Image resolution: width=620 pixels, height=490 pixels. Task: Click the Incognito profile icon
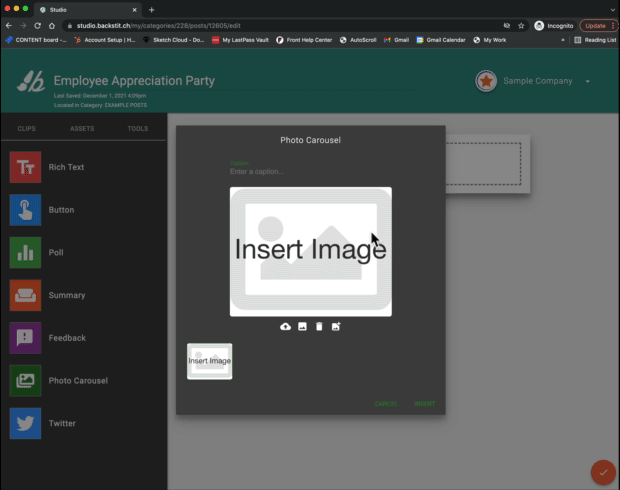pos(539,26)
